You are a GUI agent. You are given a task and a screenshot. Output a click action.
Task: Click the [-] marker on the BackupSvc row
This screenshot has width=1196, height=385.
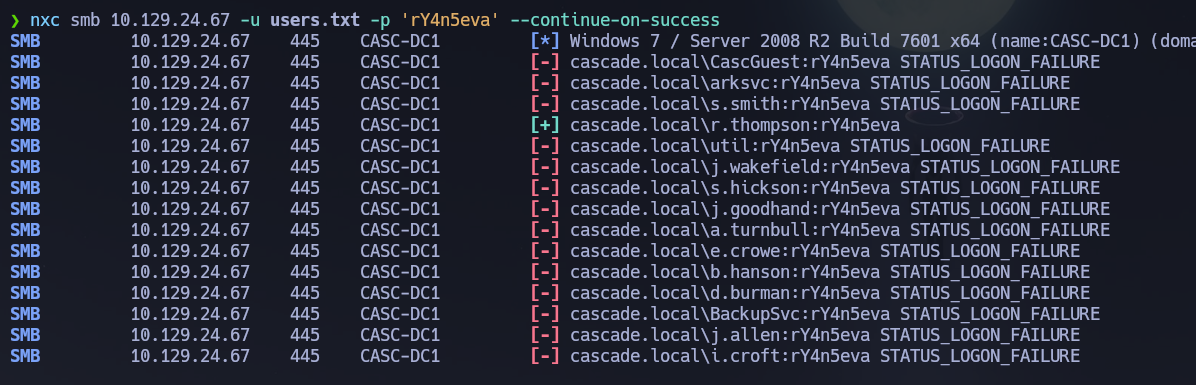coord(545,314)
